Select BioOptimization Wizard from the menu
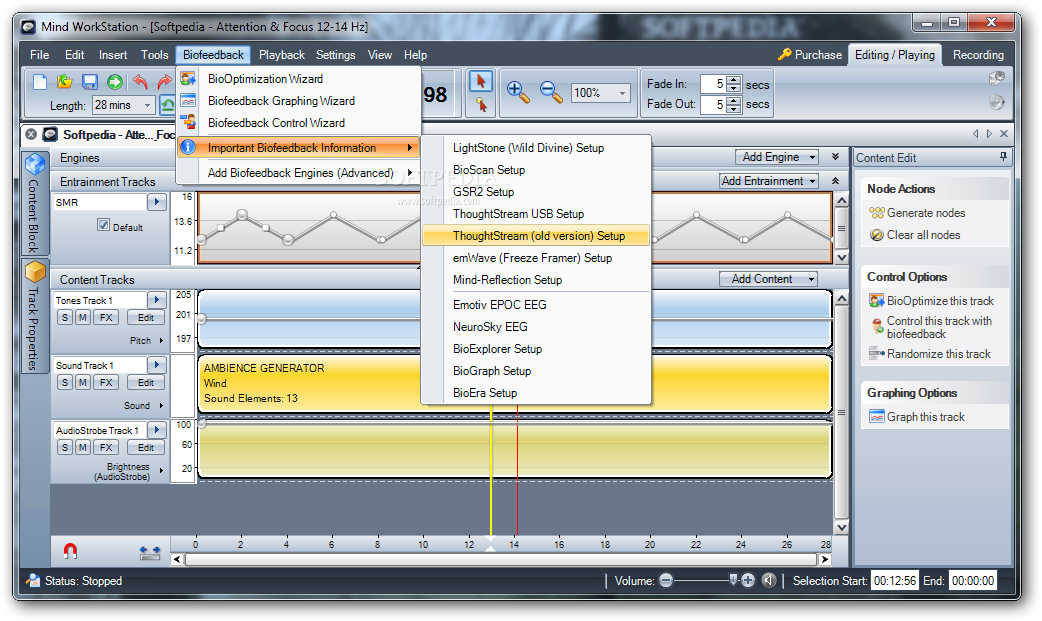 [x=265, y=78]
